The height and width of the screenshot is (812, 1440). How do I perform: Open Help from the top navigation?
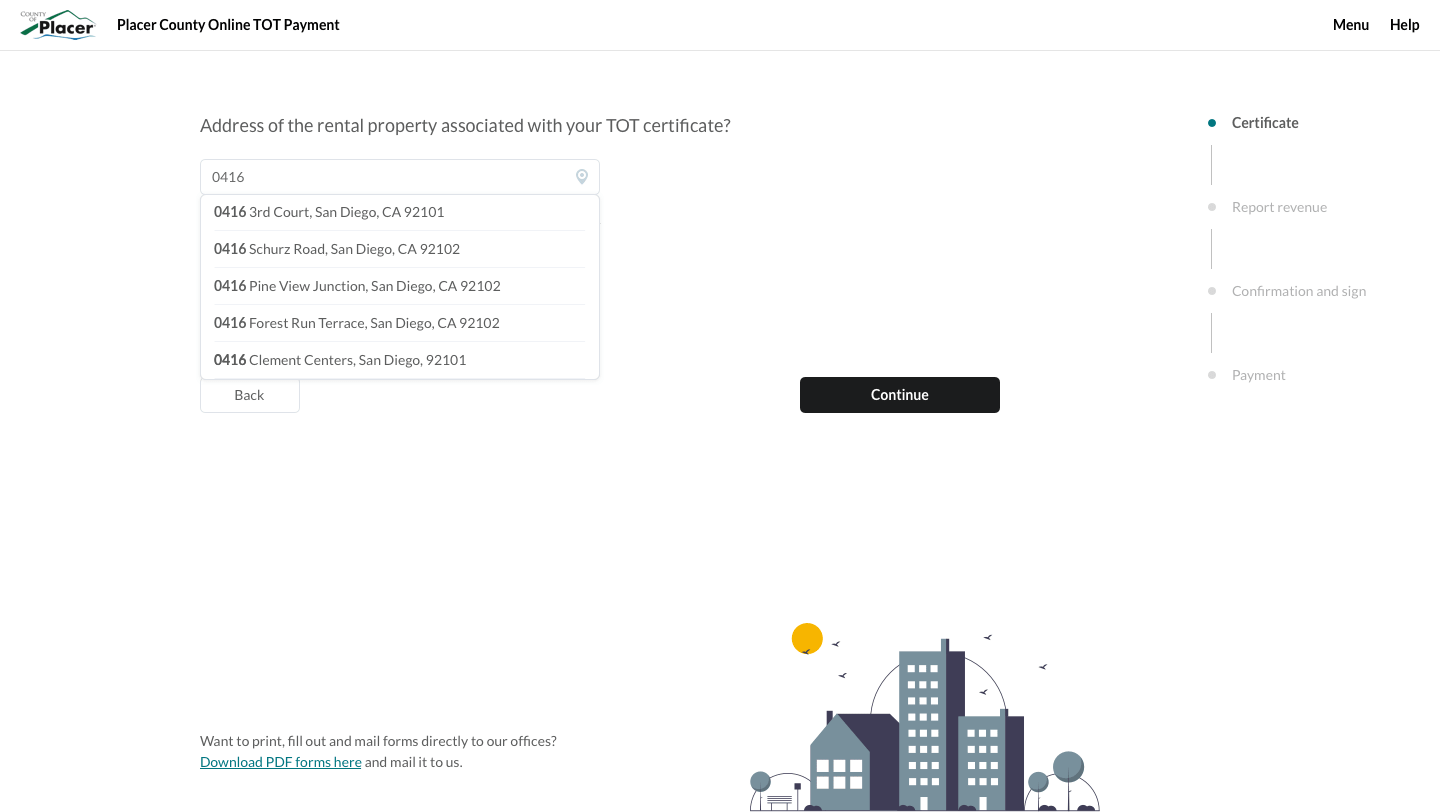click(x=1404, y=24)
